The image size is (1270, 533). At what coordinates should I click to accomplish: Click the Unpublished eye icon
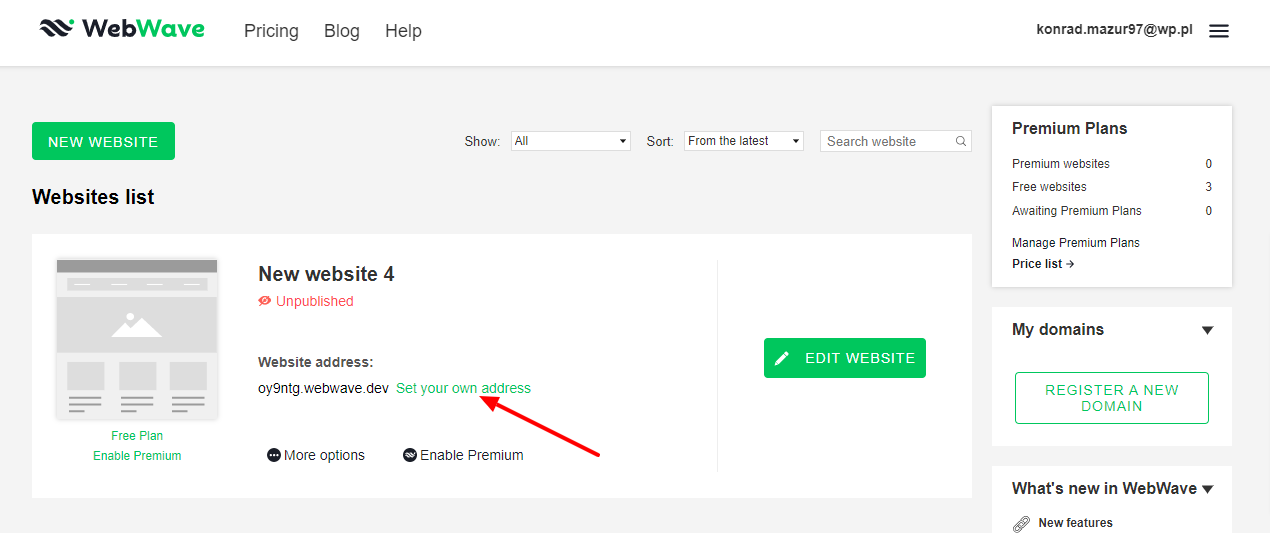pyautogui.click(x=265, y=301)
